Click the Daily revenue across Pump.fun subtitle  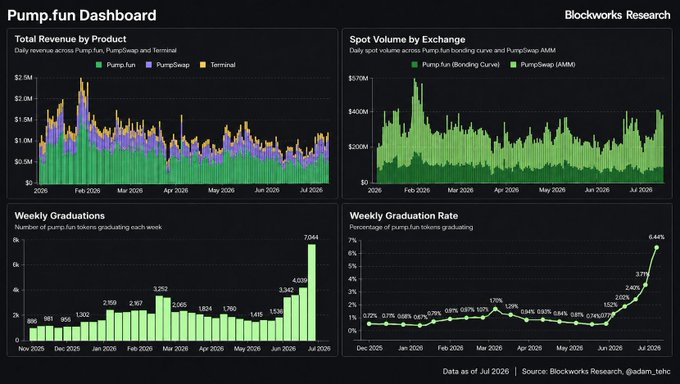click(95, 50)
